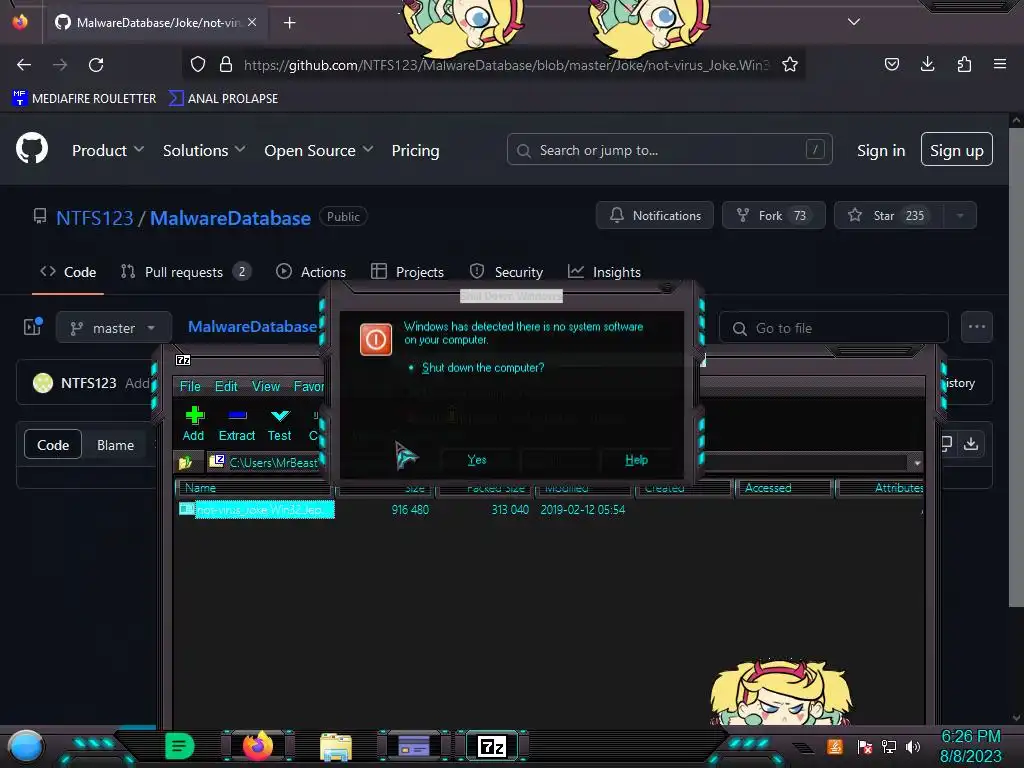
Task: Click Extract in the 7-Zip toolbar
Action: [236, 424]
